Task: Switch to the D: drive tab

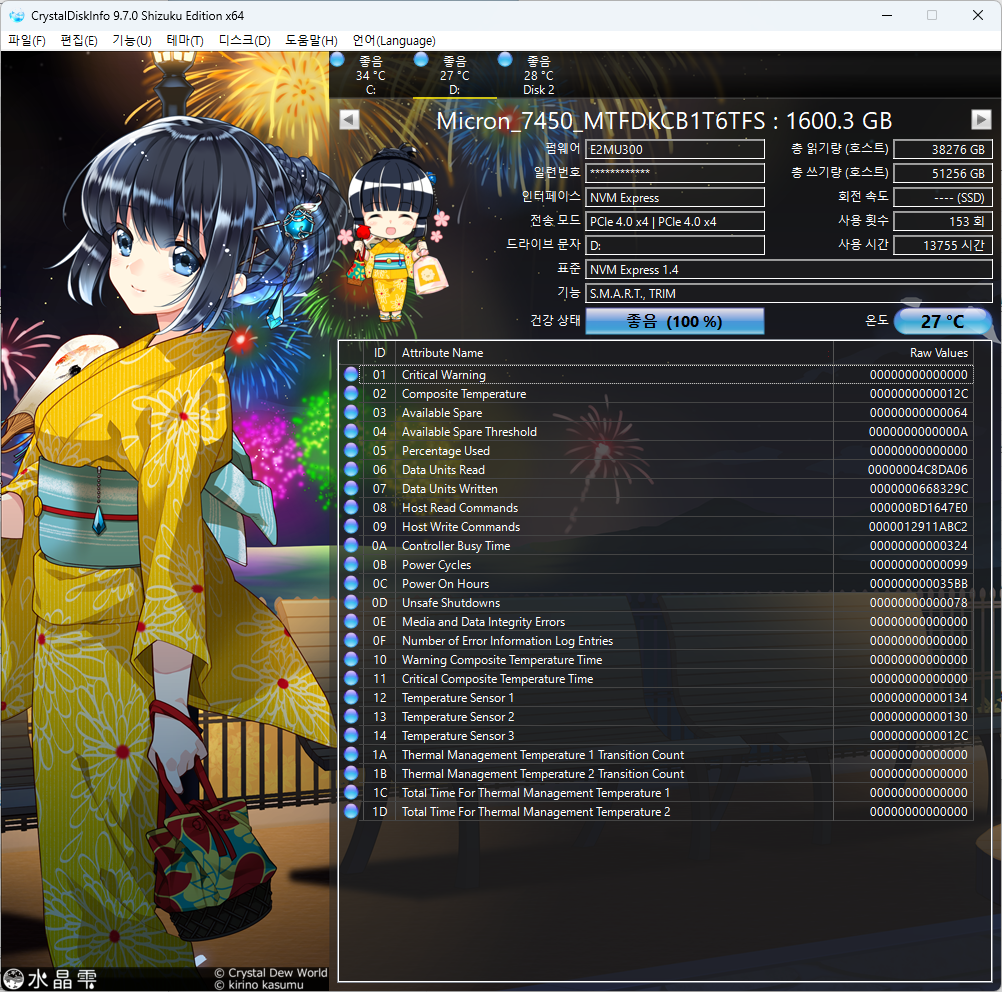Action: [454, 76]
